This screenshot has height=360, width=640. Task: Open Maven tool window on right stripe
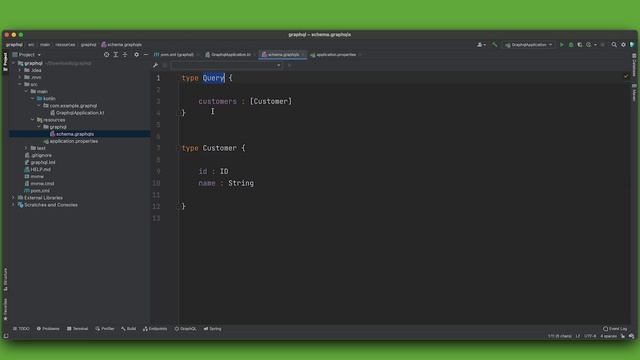634,93
